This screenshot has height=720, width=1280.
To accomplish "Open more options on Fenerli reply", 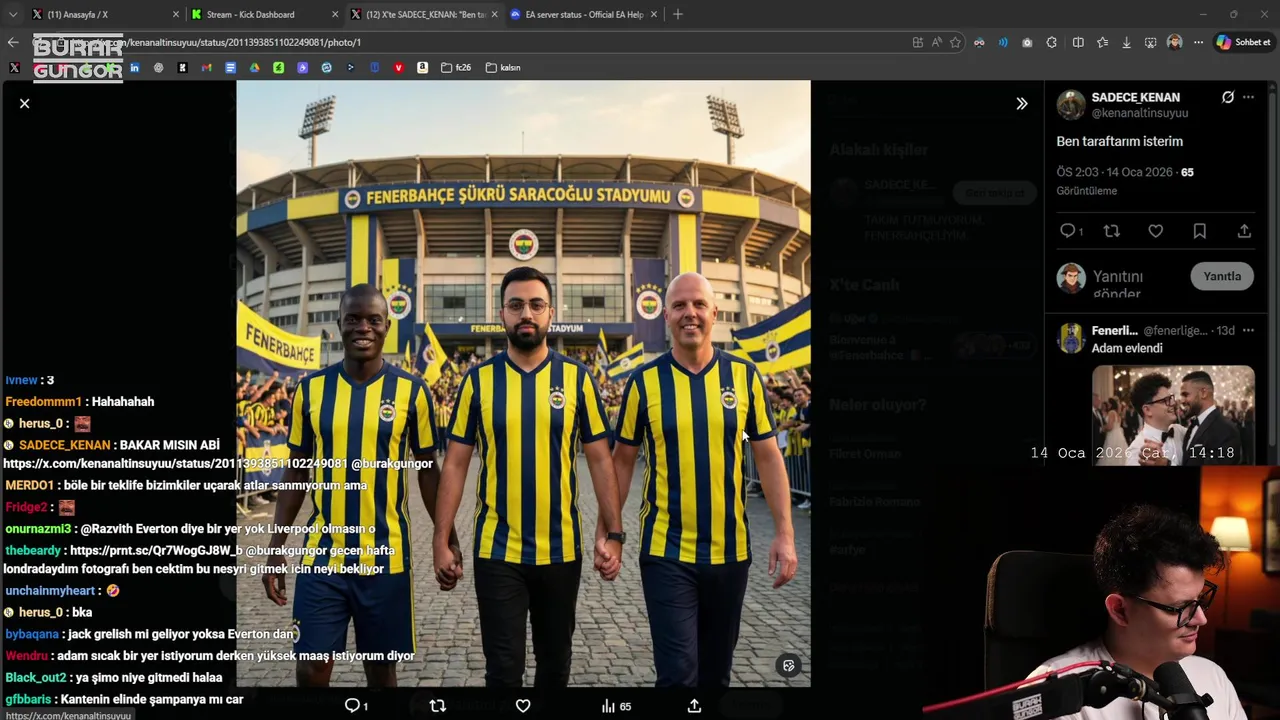I will (x=1248, y=330).
